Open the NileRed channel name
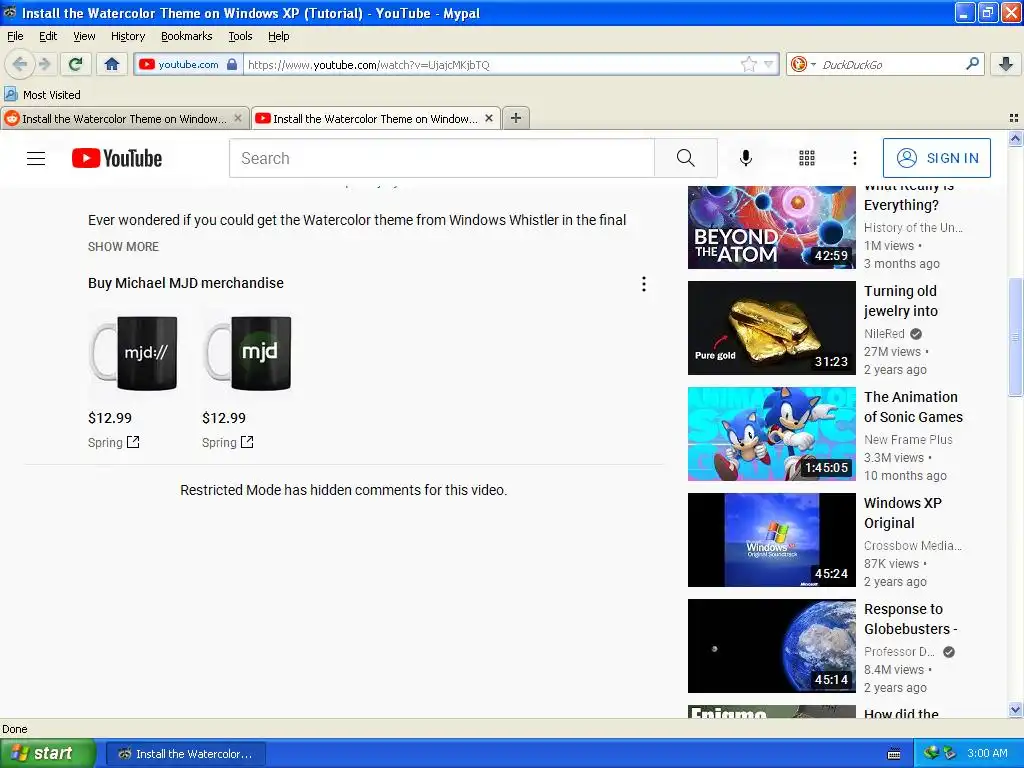 click(884, 334)
